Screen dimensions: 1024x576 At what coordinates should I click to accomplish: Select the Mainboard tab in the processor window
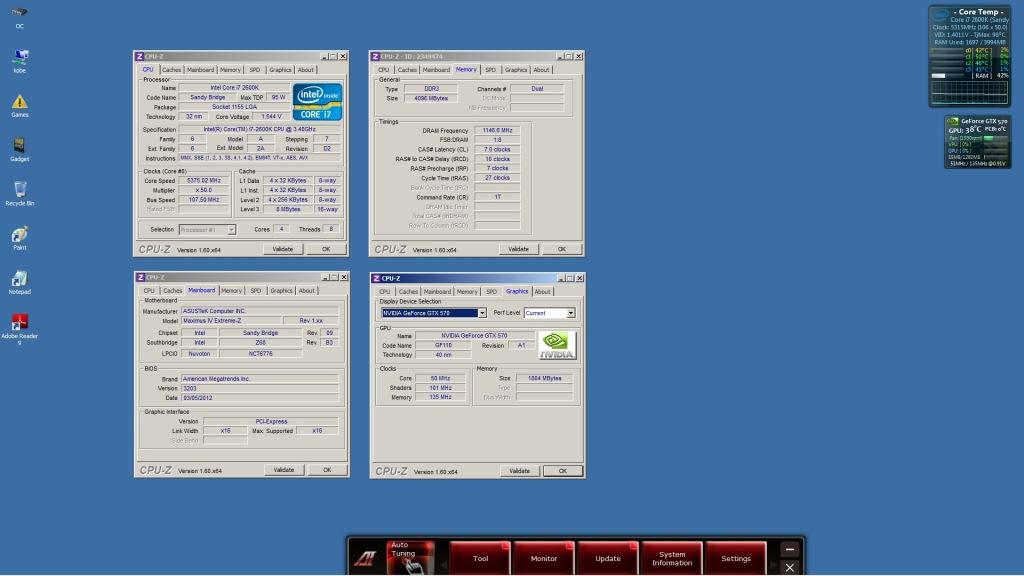200,70
